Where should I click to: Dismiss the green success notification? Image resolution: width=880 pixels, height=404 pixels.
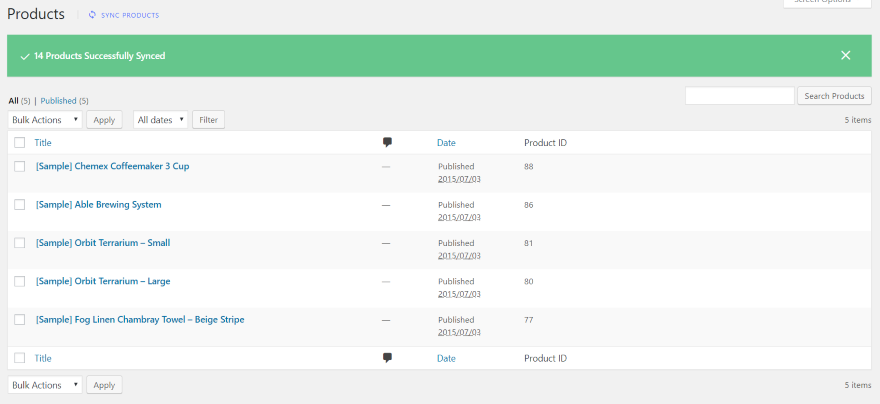pyautogui.click(x=846, y=55)
